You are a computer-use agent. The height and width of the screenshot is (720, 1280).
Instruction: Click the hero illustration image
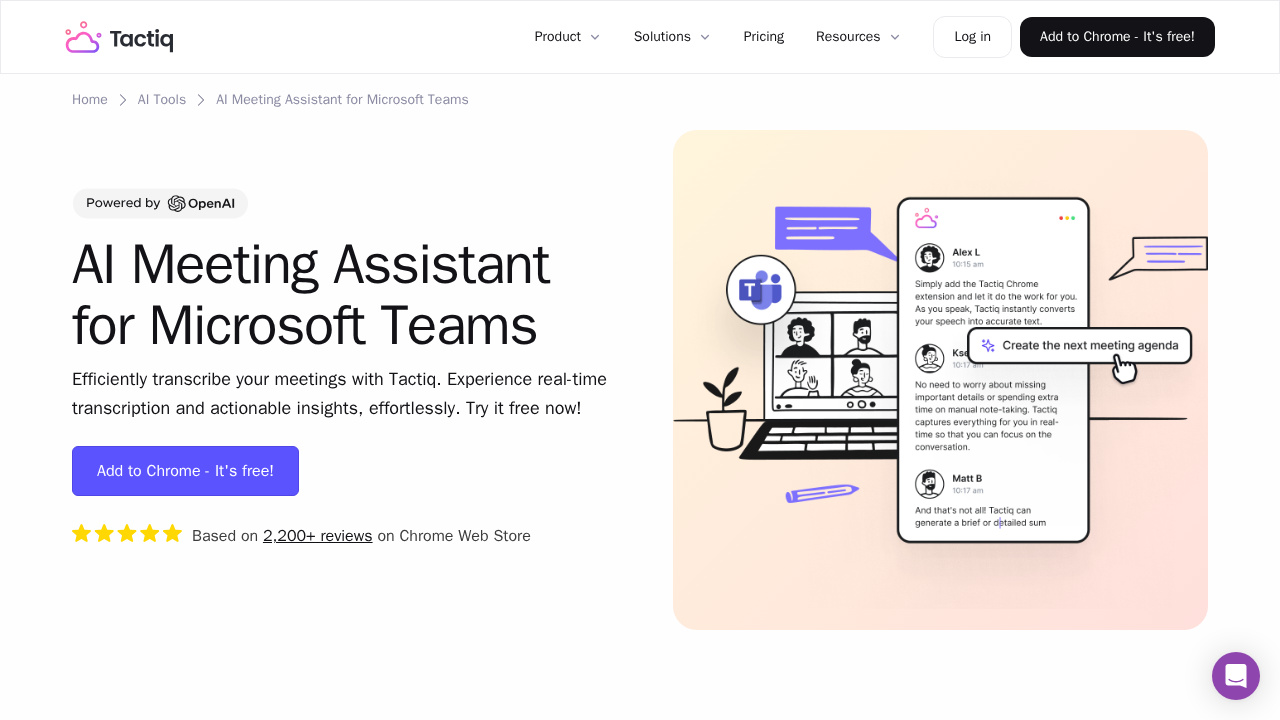940,380
